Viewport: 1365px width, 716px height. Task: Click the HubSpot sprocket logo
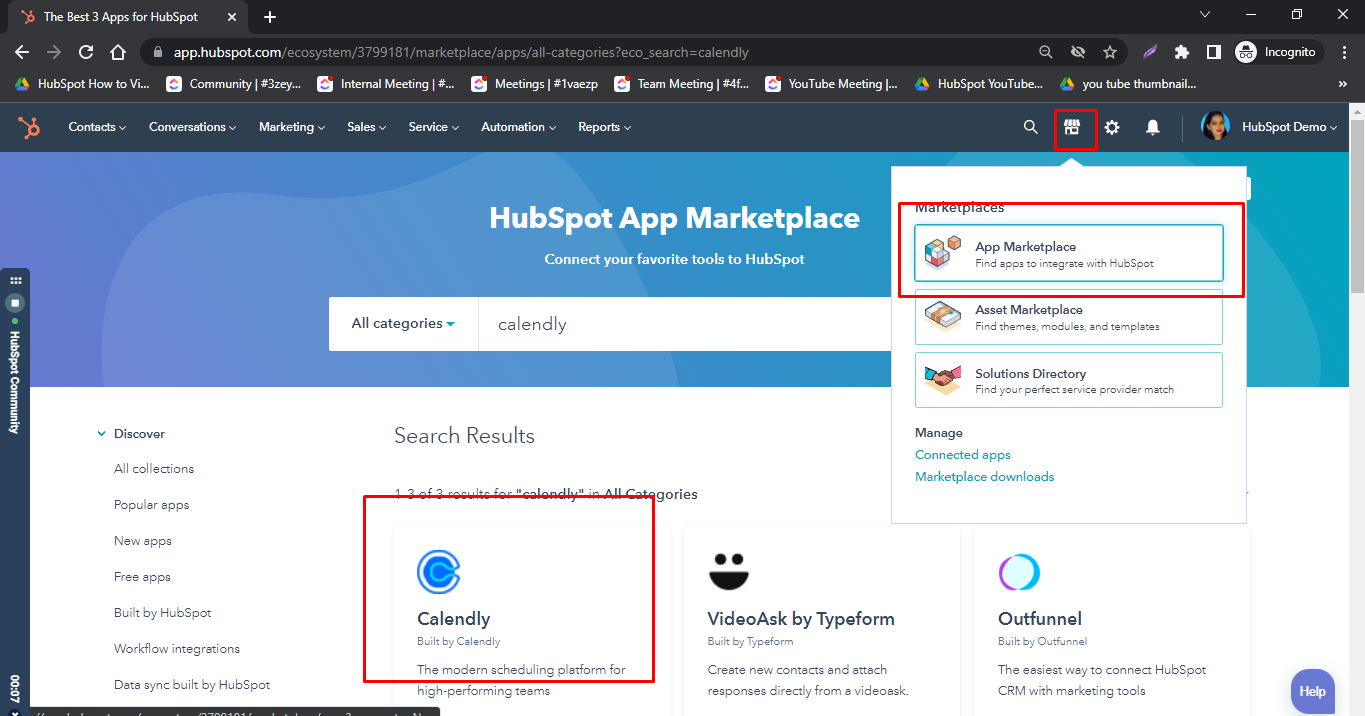(x=29, y=127)
